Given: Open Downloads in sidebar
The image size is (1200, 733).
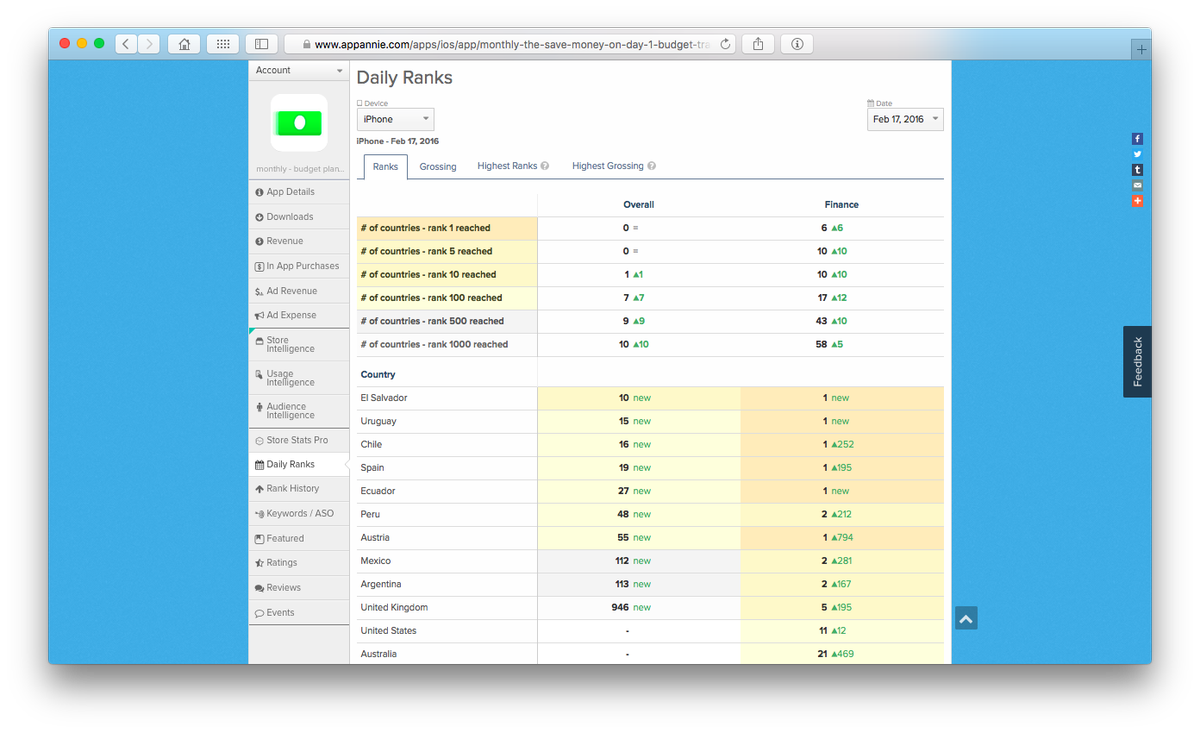Looking at the screenshot, I should [x=299, y=217].
